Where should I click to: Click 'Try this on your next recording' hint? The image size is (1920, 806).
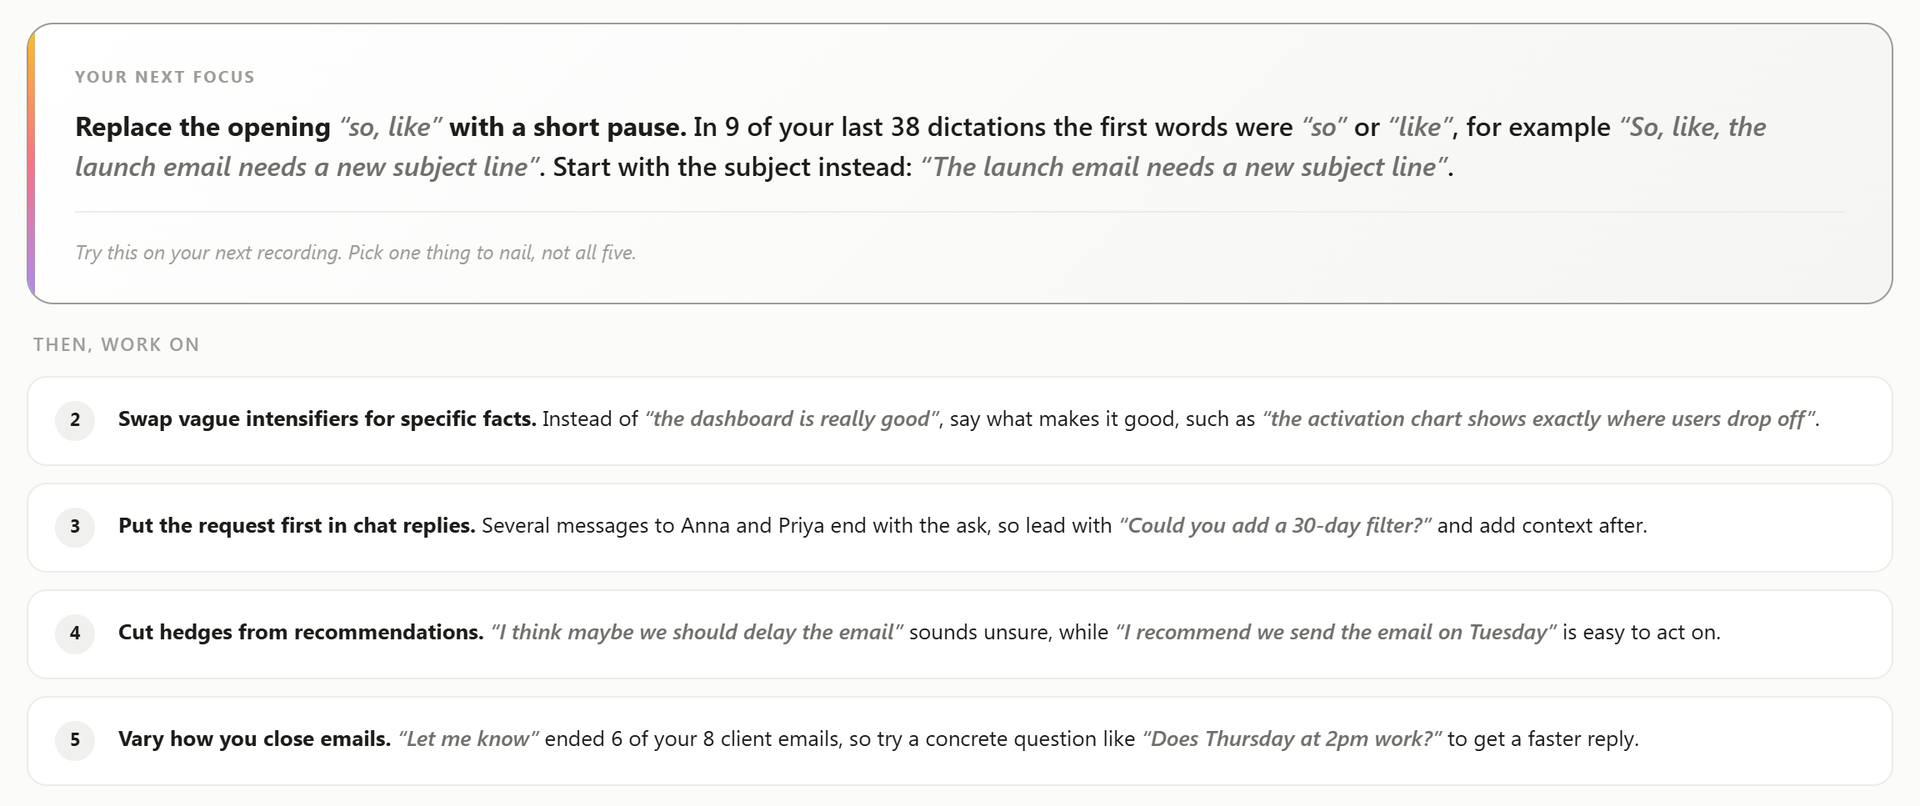pyautogui.click(x=356, y=253)
